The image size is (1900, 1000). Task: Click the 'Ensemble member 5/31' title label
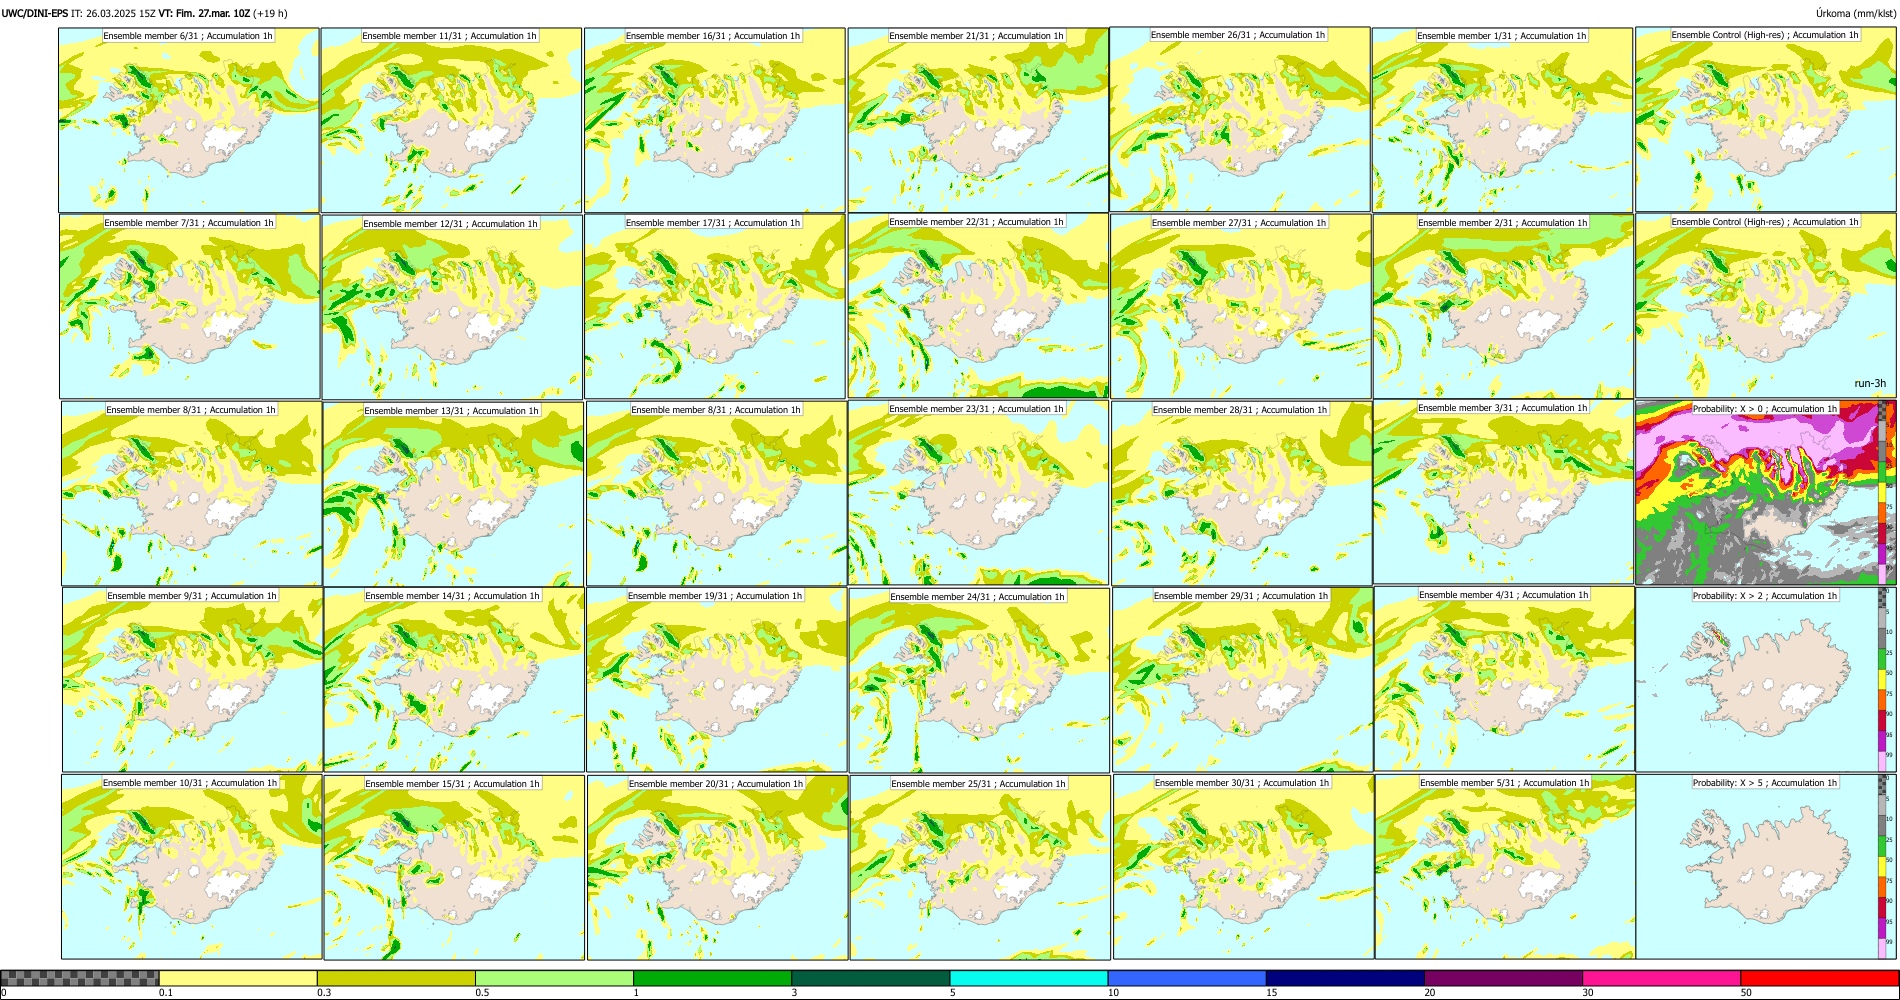(x=1505, y=783)
